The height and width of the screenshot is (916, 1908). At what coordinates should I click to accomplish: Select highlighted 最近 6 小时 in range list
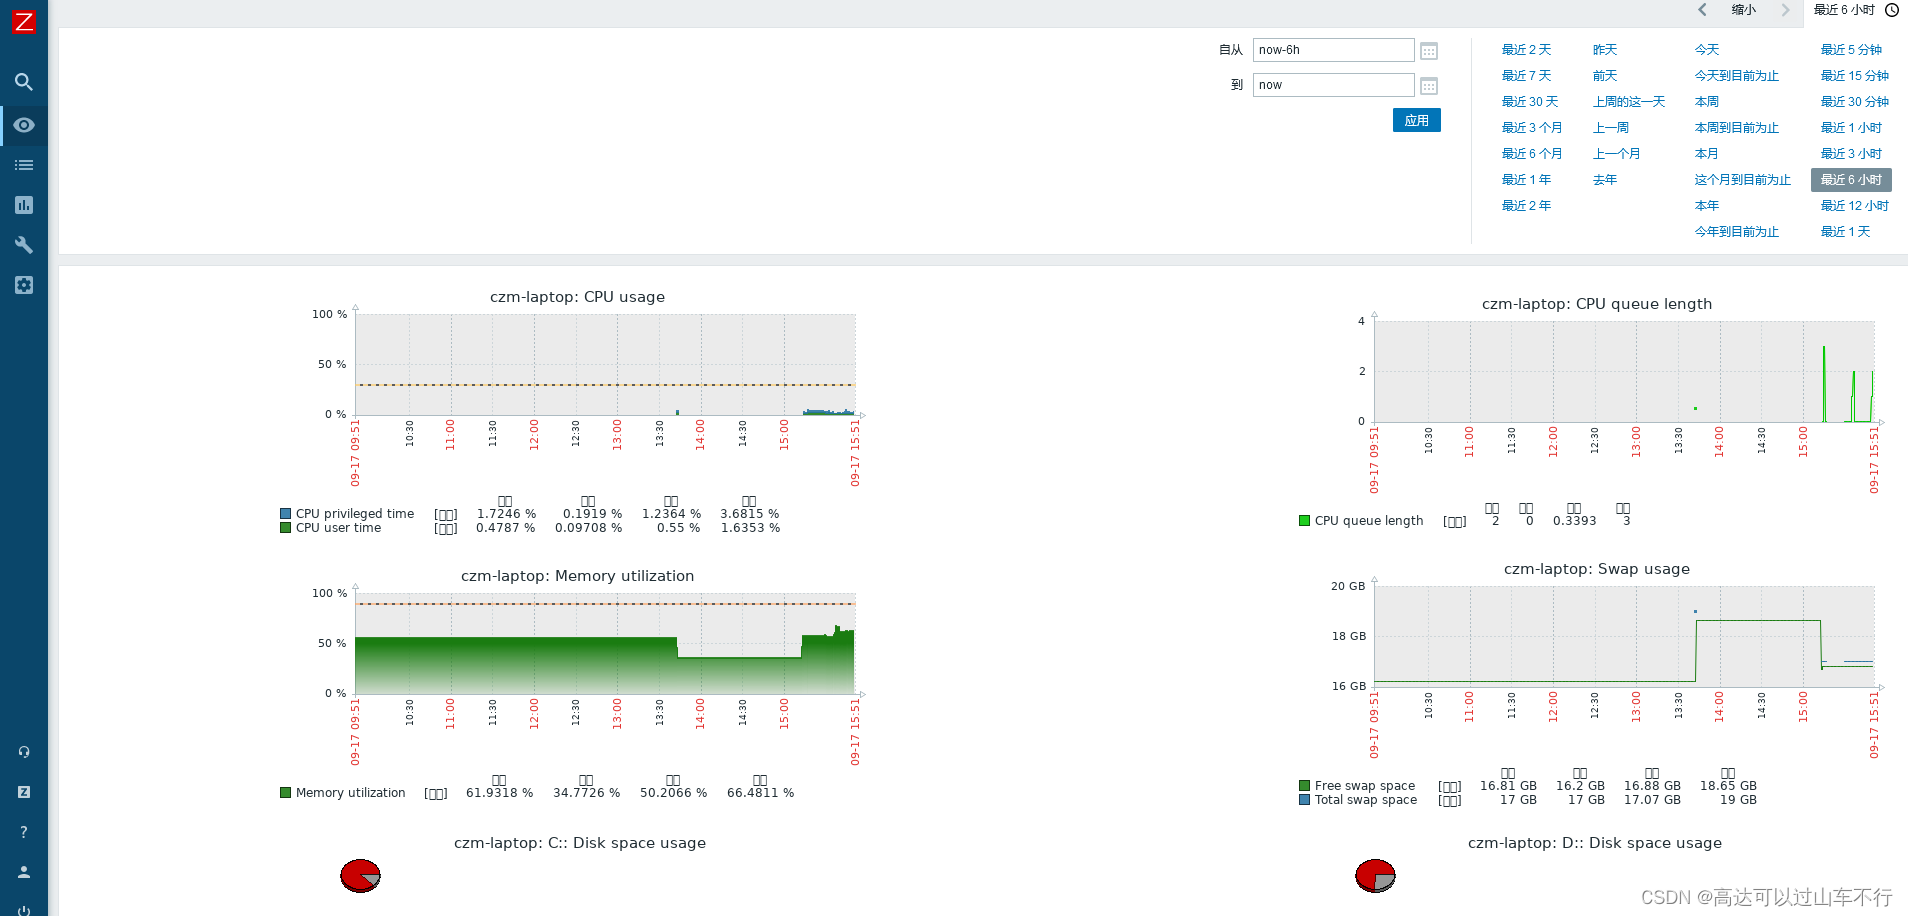click(x=1851, y=180)
